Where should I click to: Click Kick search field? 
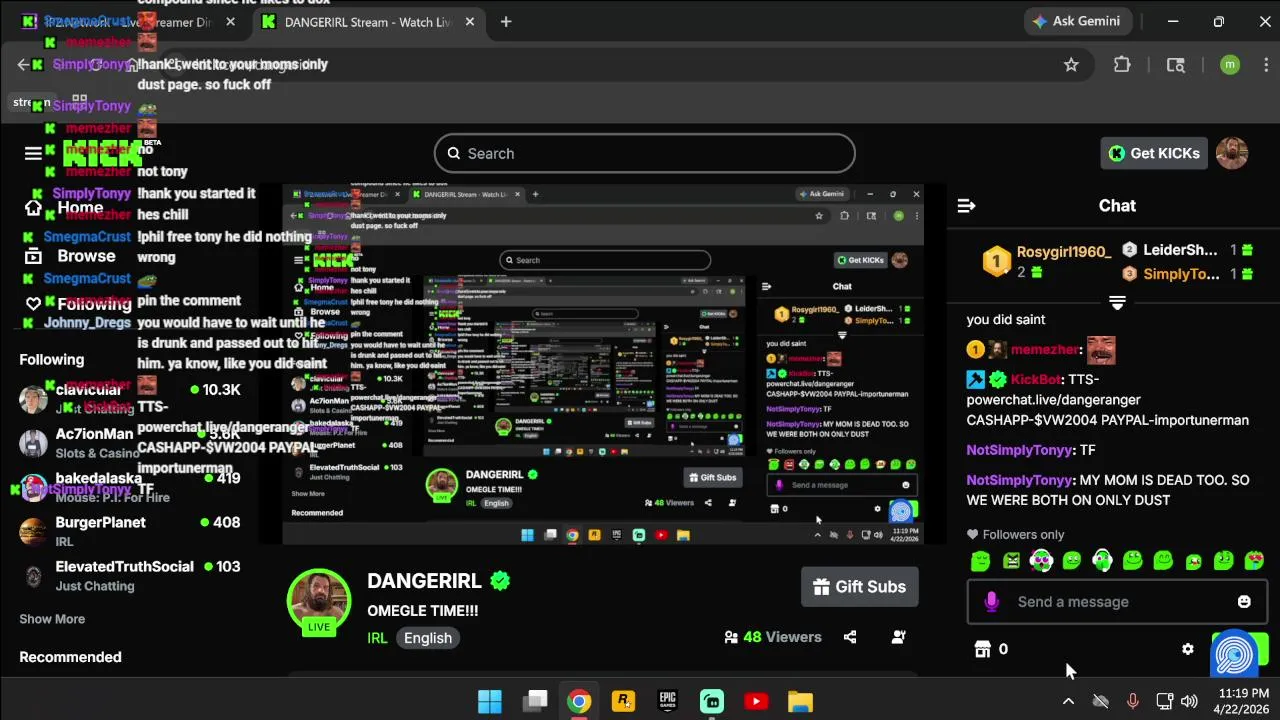point(645,153)
